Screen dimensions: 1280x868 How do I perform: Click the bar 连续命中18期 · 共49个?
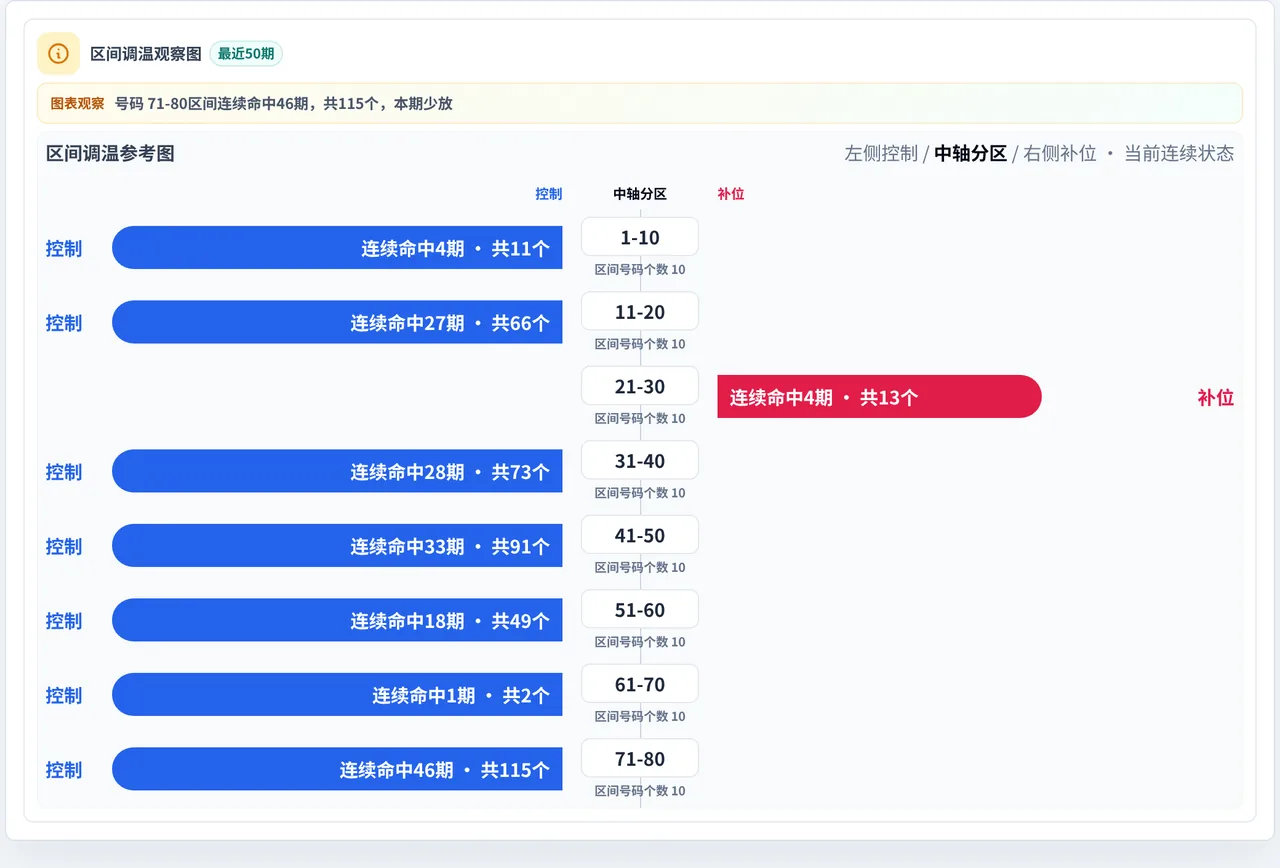(x=337, y=620)
